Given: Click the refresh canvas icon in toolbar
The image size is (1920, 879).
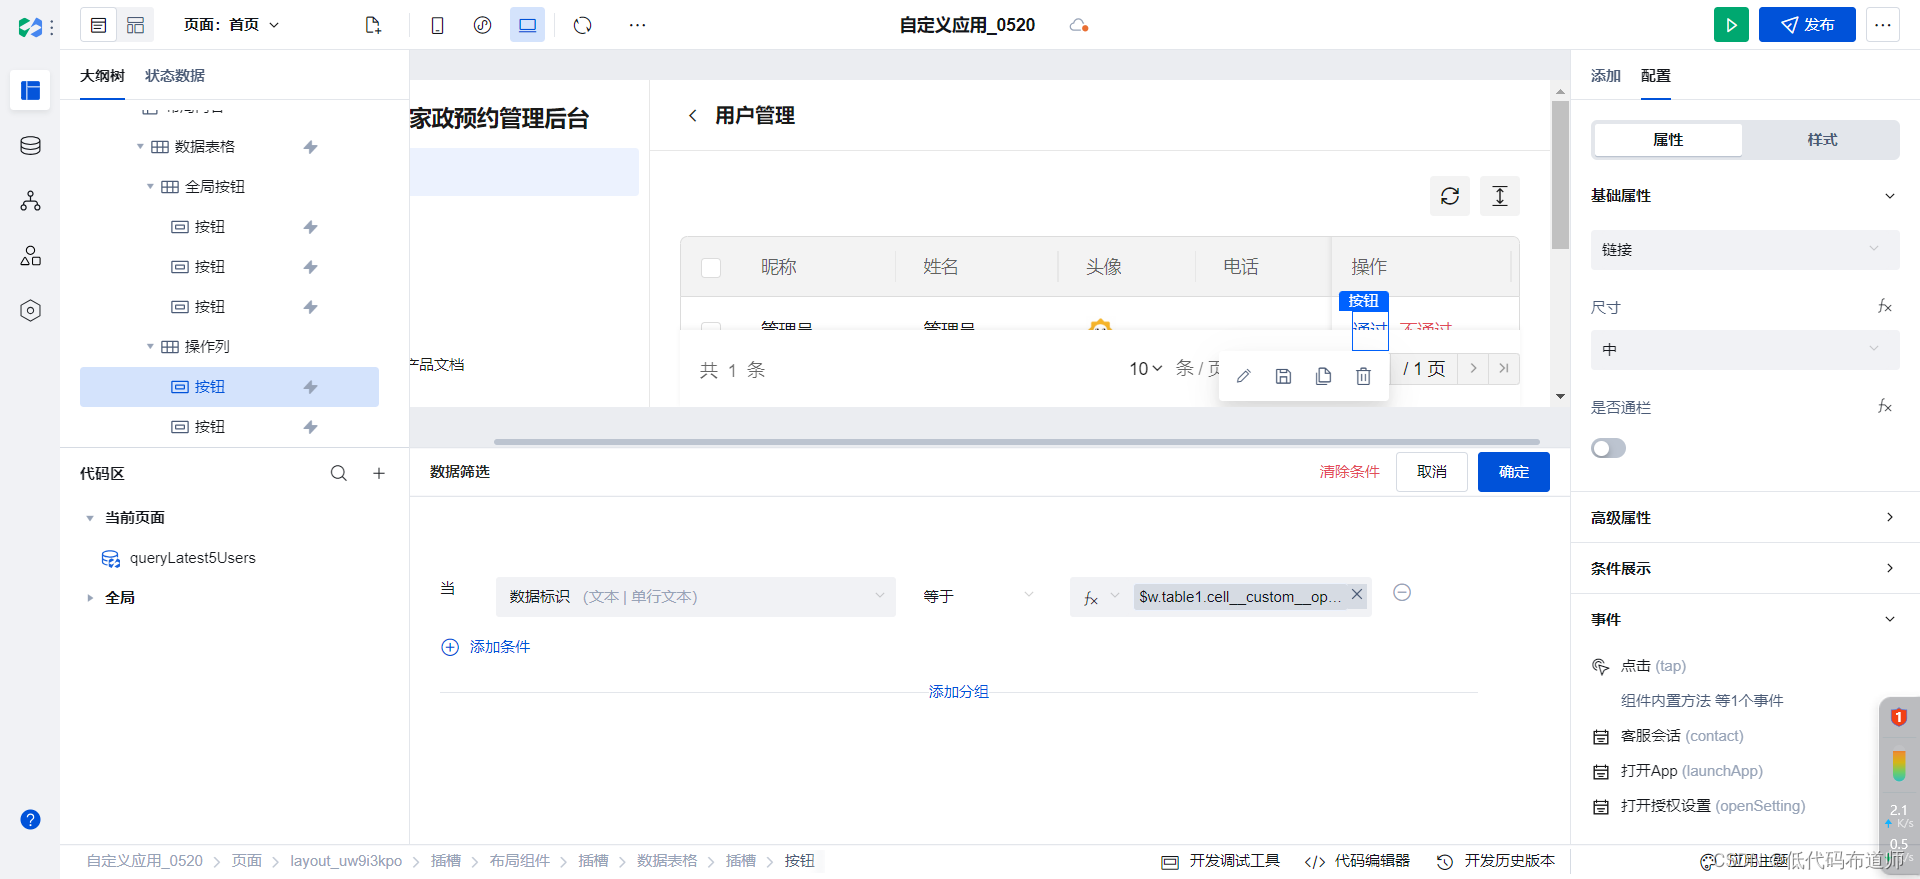Looking at the screenshot, I should [583, 25].
